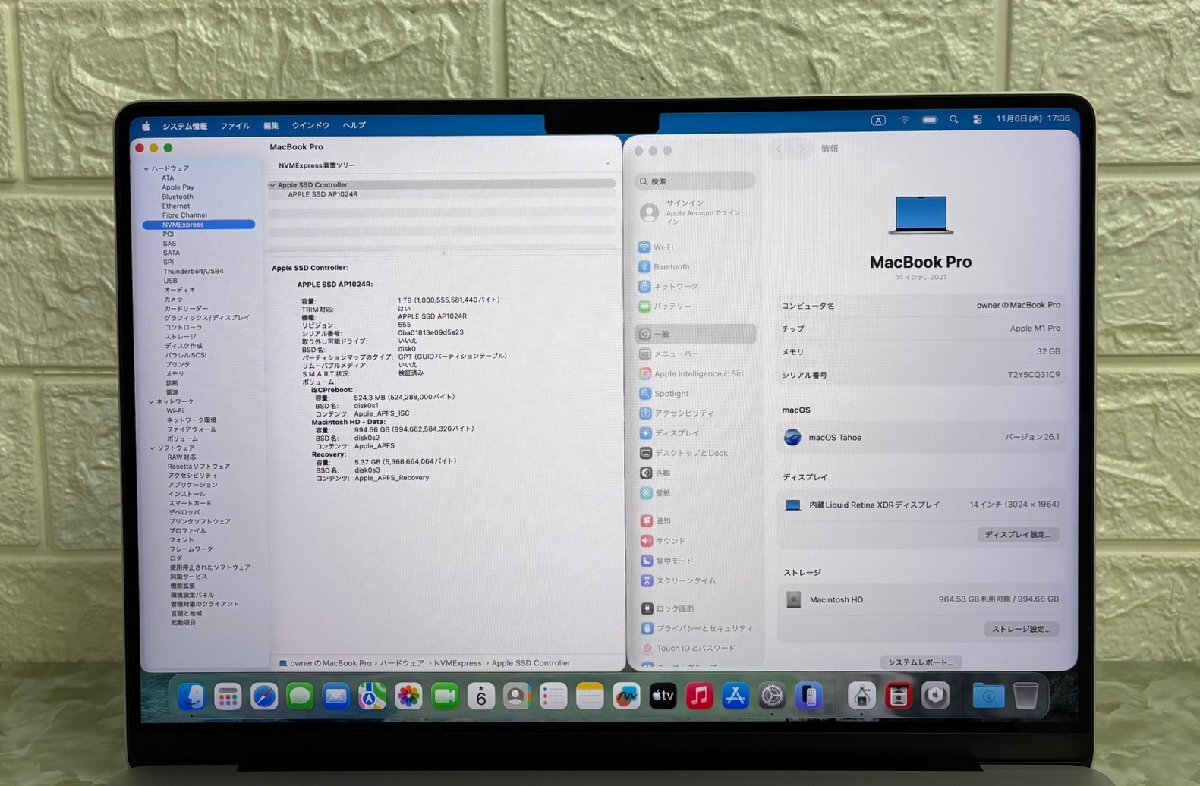Select Thunderbolt/USB4 in hardware list
This screenshot has height=786, width=1200.
[x=192, y=271]
